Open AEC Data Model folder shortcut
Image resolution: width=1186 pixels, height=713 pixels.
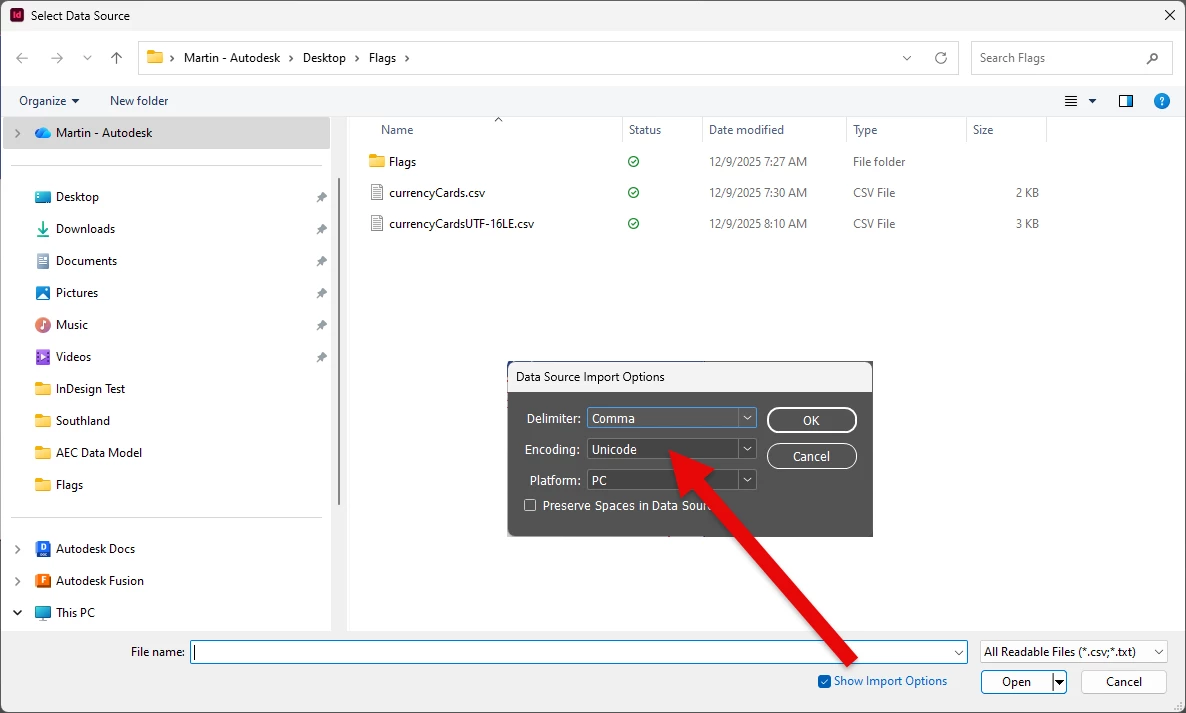[98, 453]
